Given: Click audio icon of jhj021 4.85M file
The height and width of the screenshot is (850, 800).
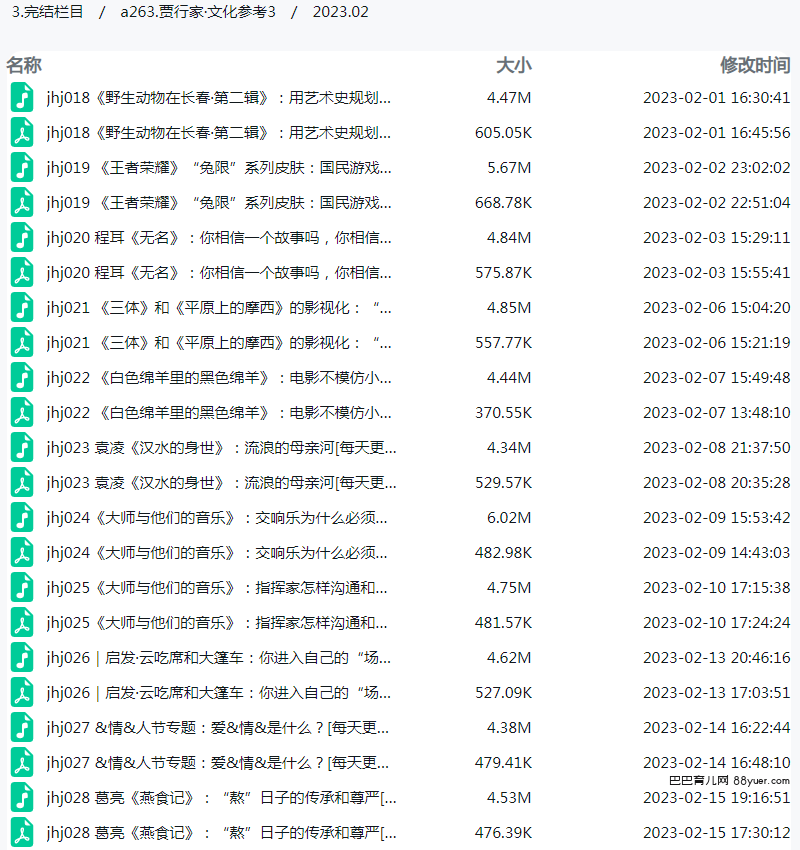Looking at the screenshot, I should [22, 307].
